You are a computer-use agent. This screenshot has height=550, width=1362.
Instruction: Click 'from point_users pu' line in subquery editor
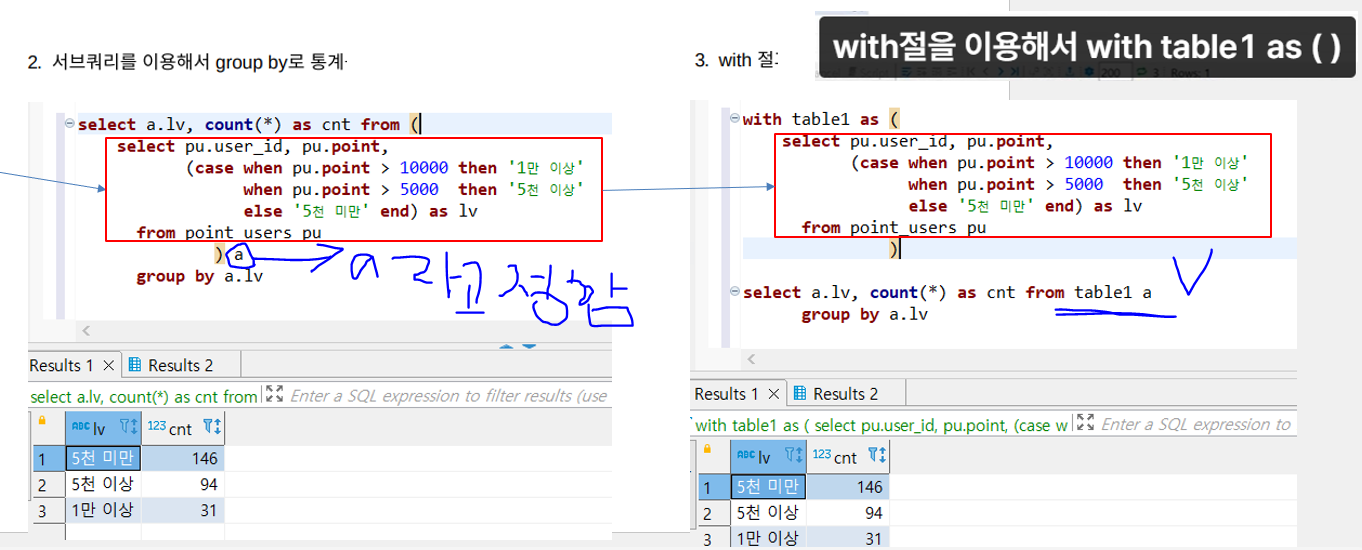[229, 233]
